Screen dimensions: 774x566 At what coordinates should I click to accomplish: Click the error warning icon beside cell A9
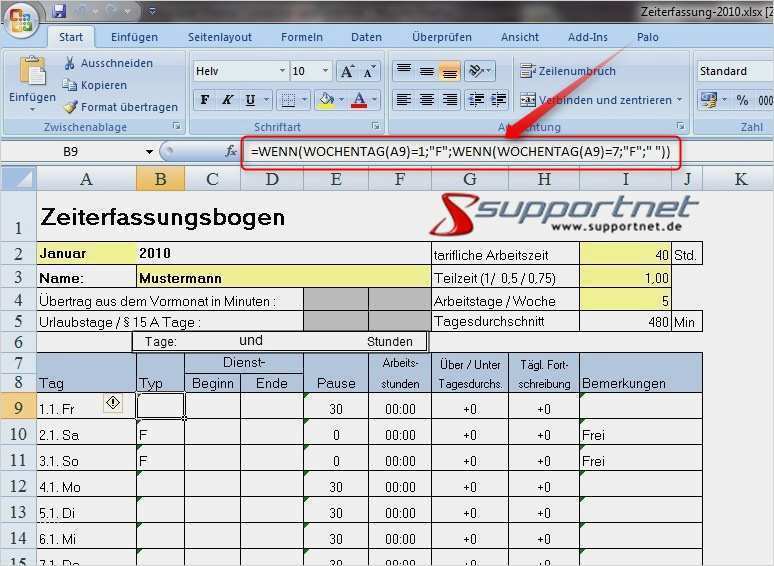coord(113,403)
